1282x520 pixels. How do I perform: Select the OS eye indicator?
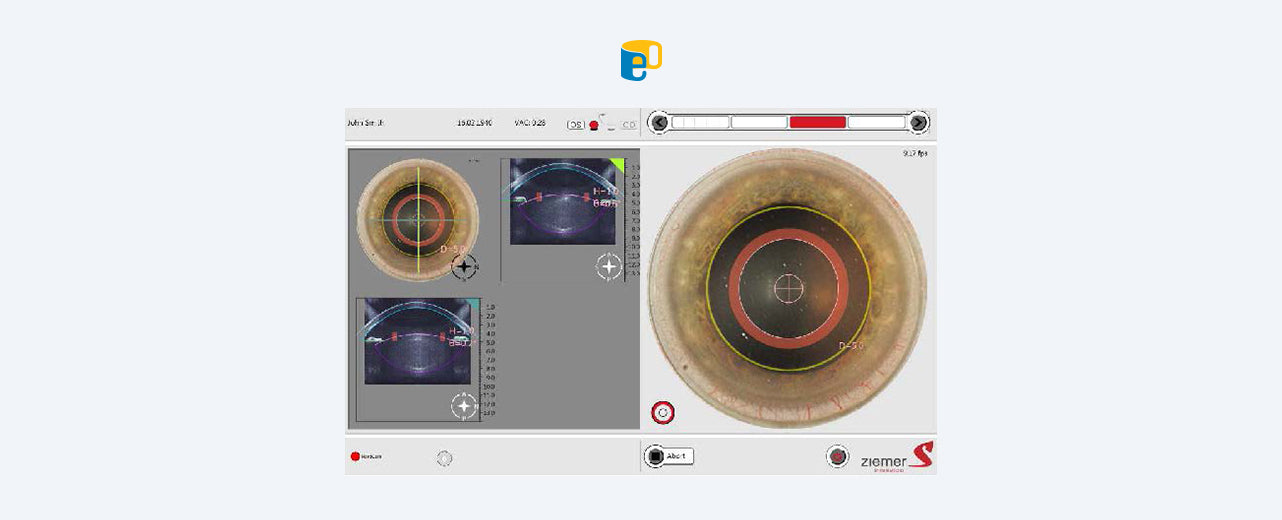[576, 125]
